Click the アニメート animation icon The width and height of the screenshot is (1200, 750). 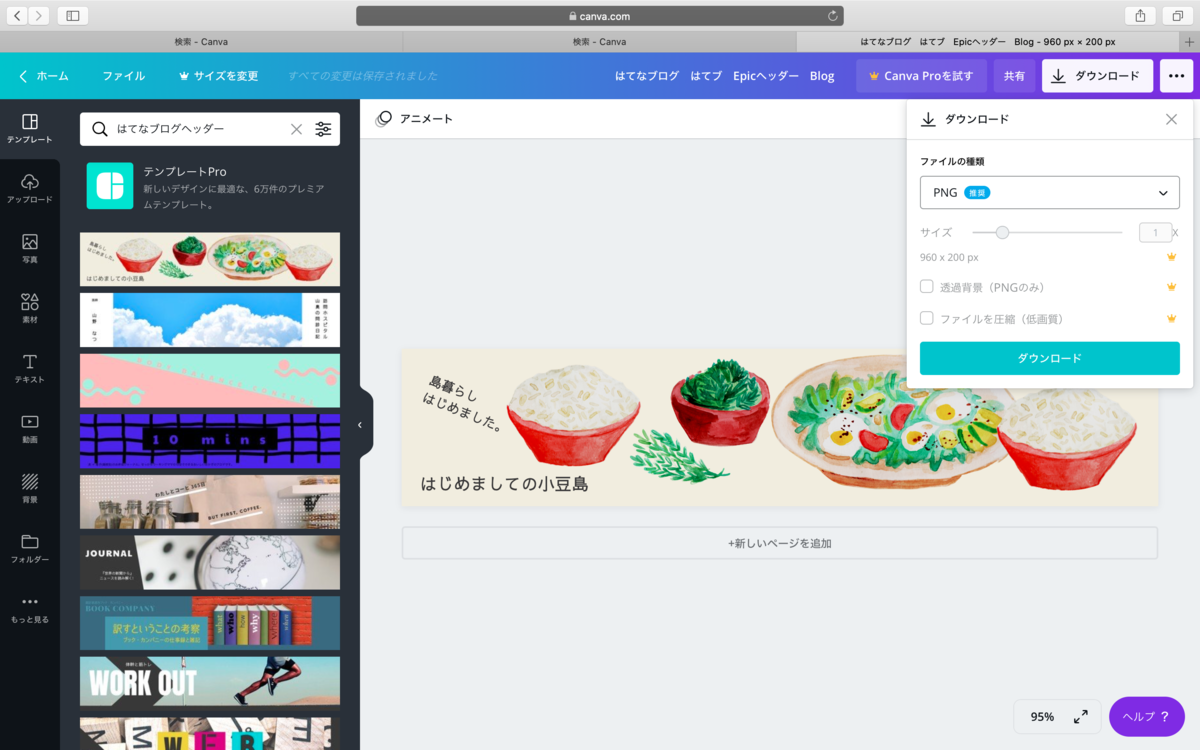pos(384,119)
